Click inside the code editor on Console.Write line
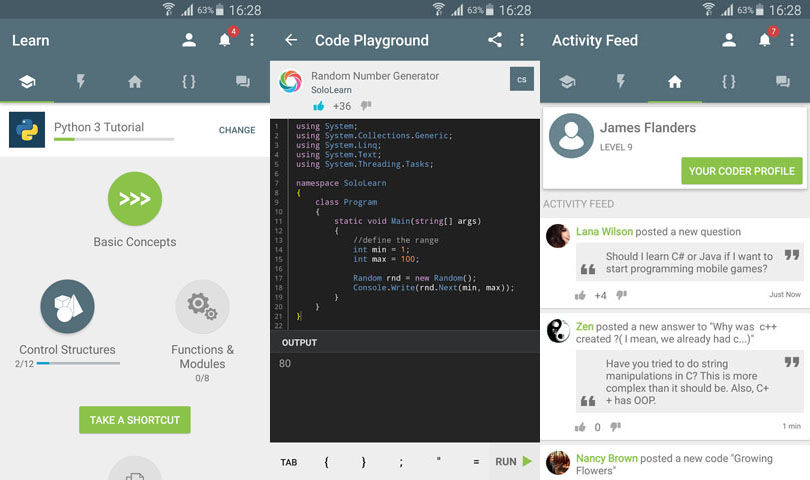This screenshot has height=480, width=810. (x=433, y=287)
